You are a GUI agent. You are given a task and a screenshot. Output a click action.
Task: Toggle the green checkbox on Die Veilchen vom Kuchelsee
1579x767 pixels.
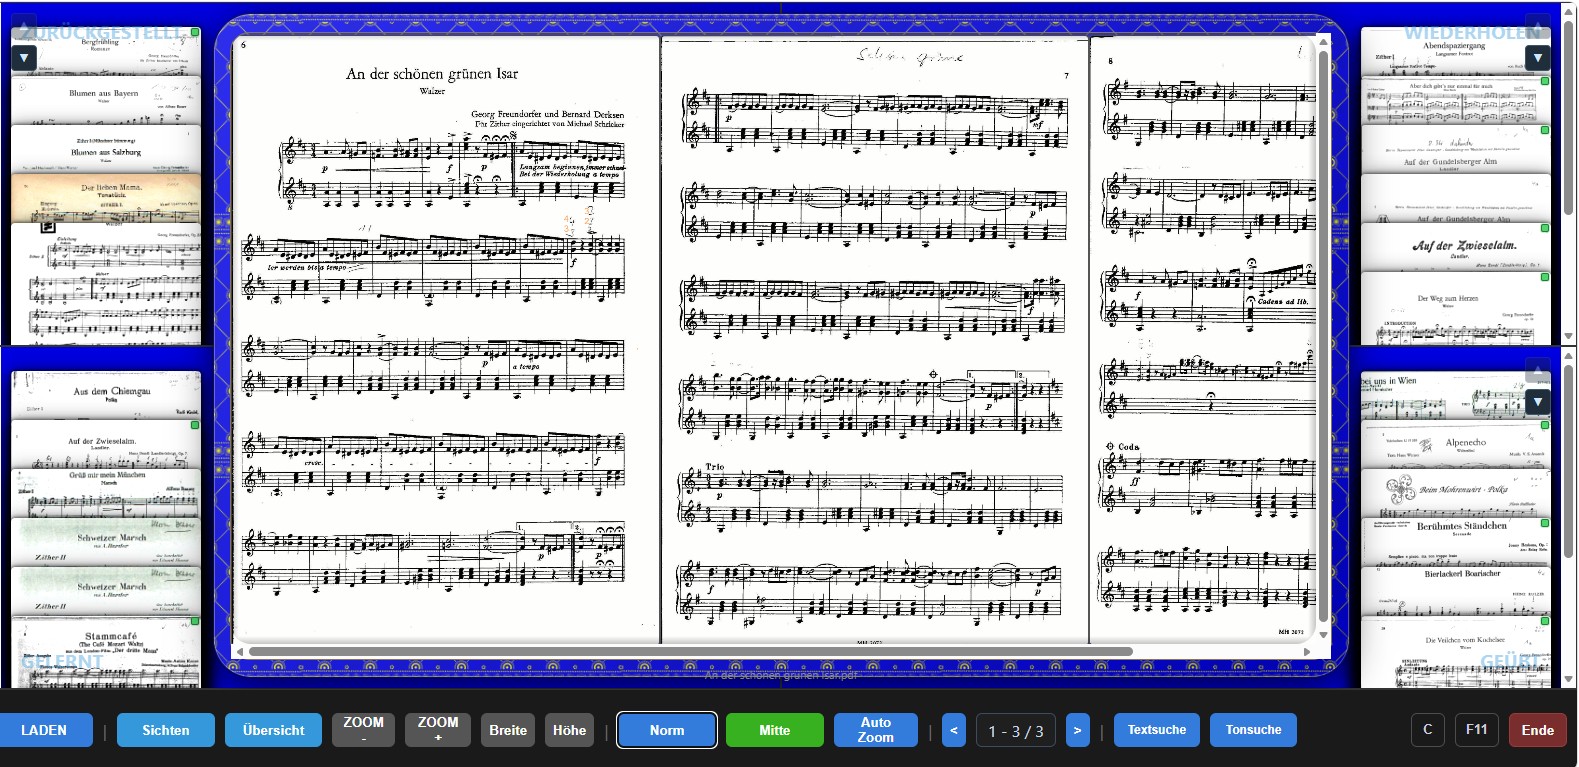coord(1545,622)
